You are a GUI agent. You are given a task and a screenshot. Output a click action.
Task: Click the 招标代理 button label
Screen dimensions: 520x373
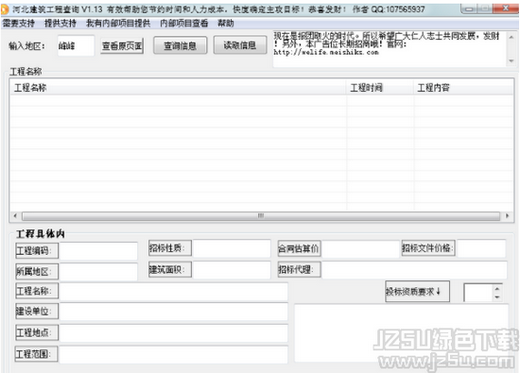[x=299, y=269]
